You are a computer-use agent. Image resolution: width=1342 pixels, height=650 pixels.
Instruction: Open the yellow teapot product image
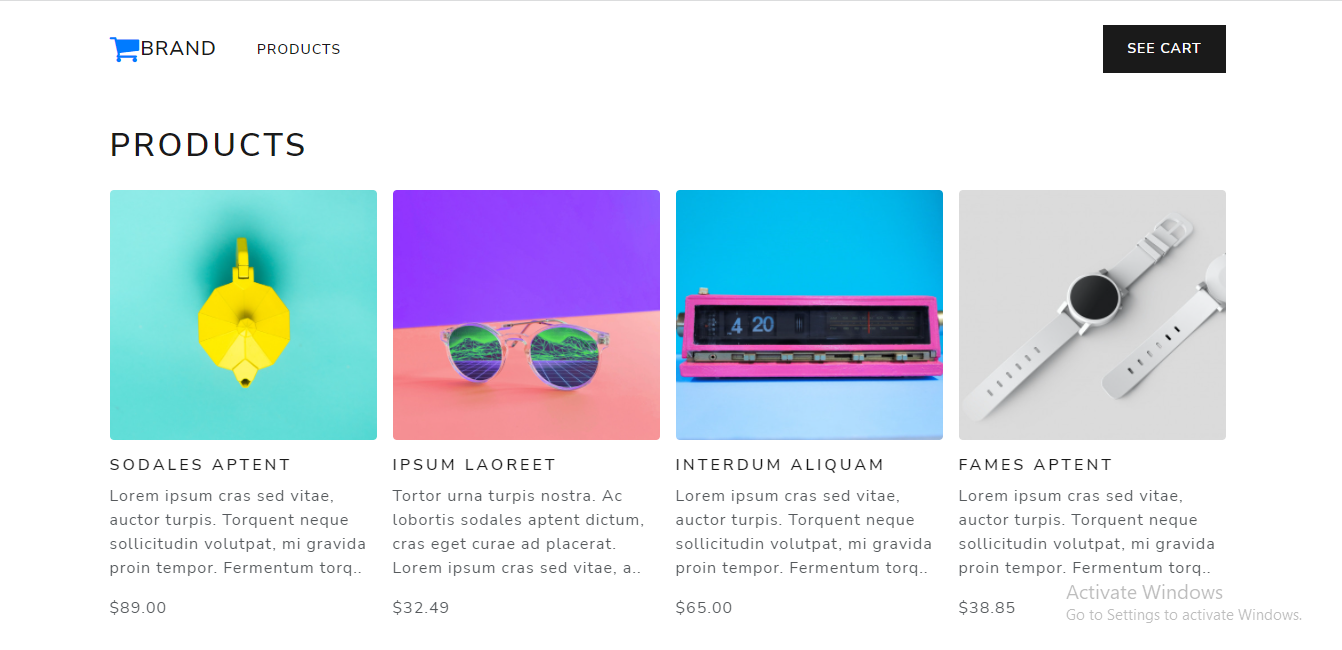[243, 315]
